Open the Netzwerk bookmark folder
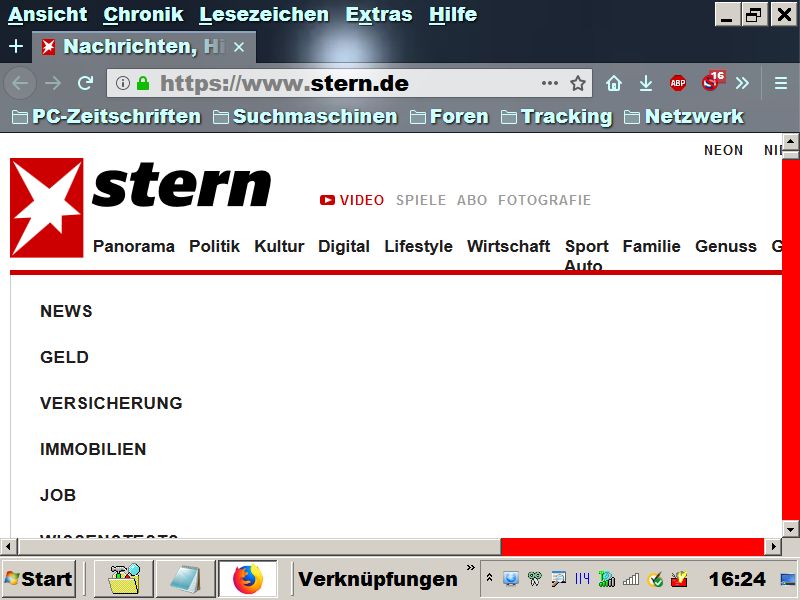 point(684,116)
